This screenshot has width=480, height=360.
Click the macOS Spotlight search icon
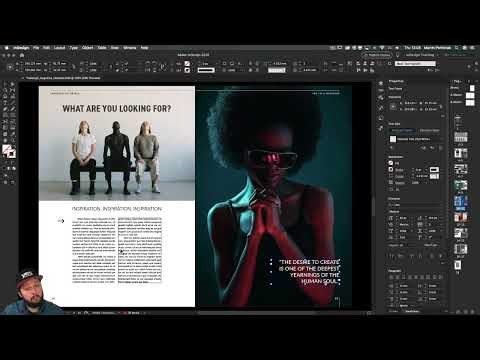pyautogui.click(x=457, y=48)
